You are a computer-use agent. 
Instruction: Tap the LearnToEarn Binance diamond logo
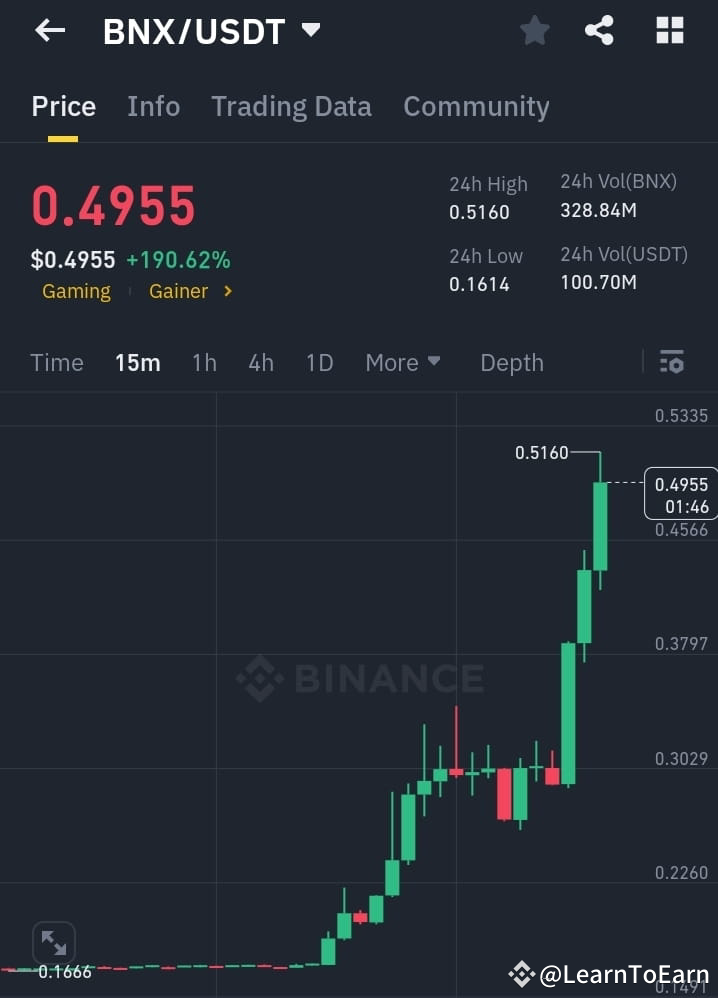tap(521, 972)
